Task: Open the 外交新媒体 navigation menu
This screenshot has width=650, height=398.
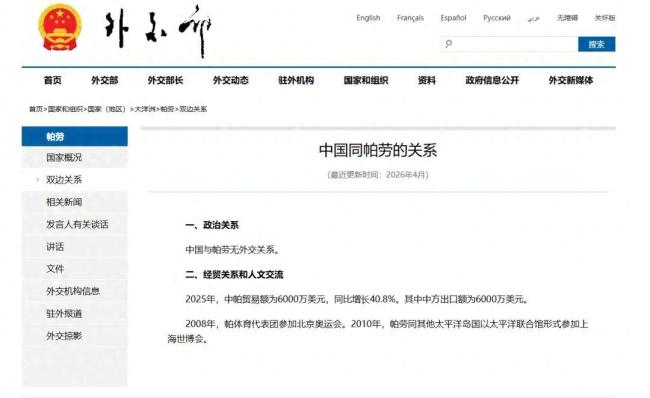Action: click(x=571, y=80)
